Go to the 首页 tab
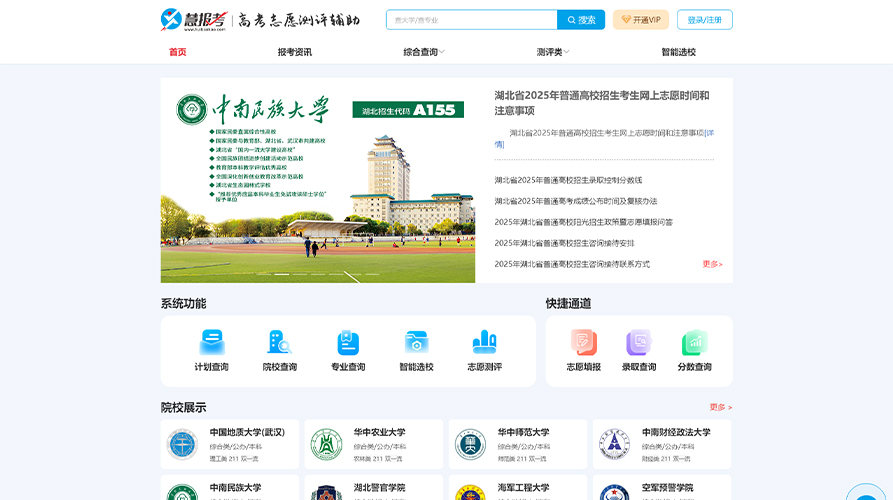Screen dimensions: 893x500 pyautogui.click(x=178, y=52)
